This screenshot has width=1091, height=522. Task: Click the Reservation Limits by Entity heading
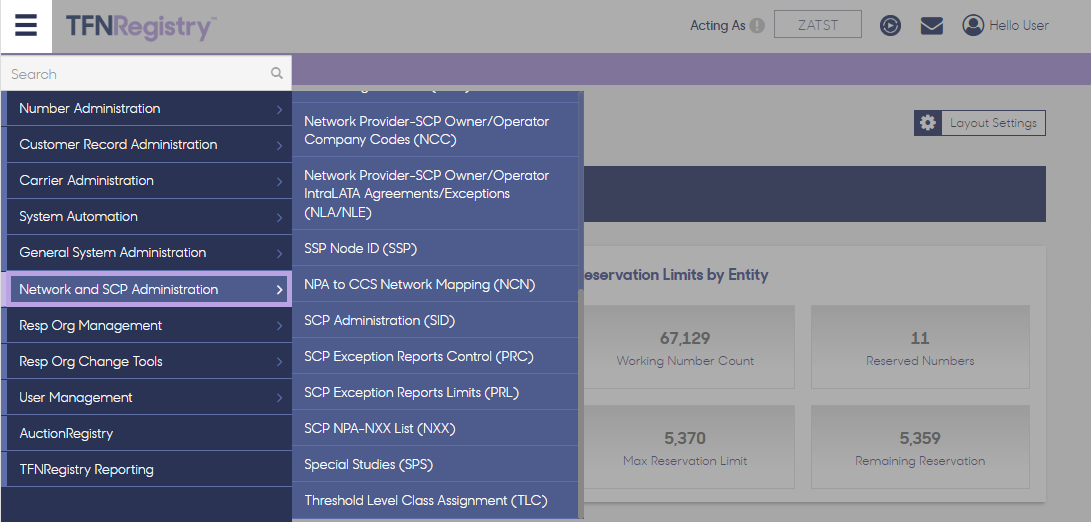[x=676, y=275]
